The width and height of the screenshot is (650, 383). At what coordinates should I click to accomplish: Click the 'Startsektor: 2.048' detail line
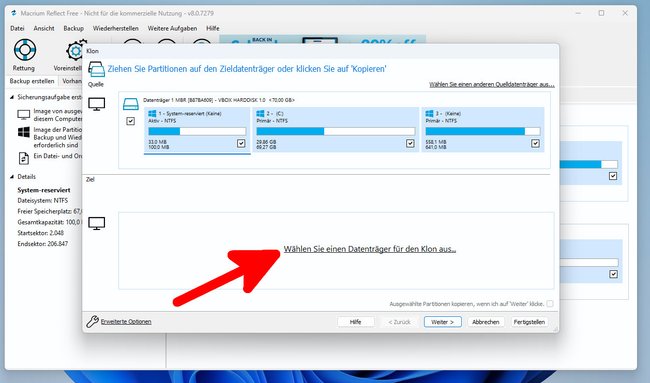pyautogui.click(x=40, y=233)
